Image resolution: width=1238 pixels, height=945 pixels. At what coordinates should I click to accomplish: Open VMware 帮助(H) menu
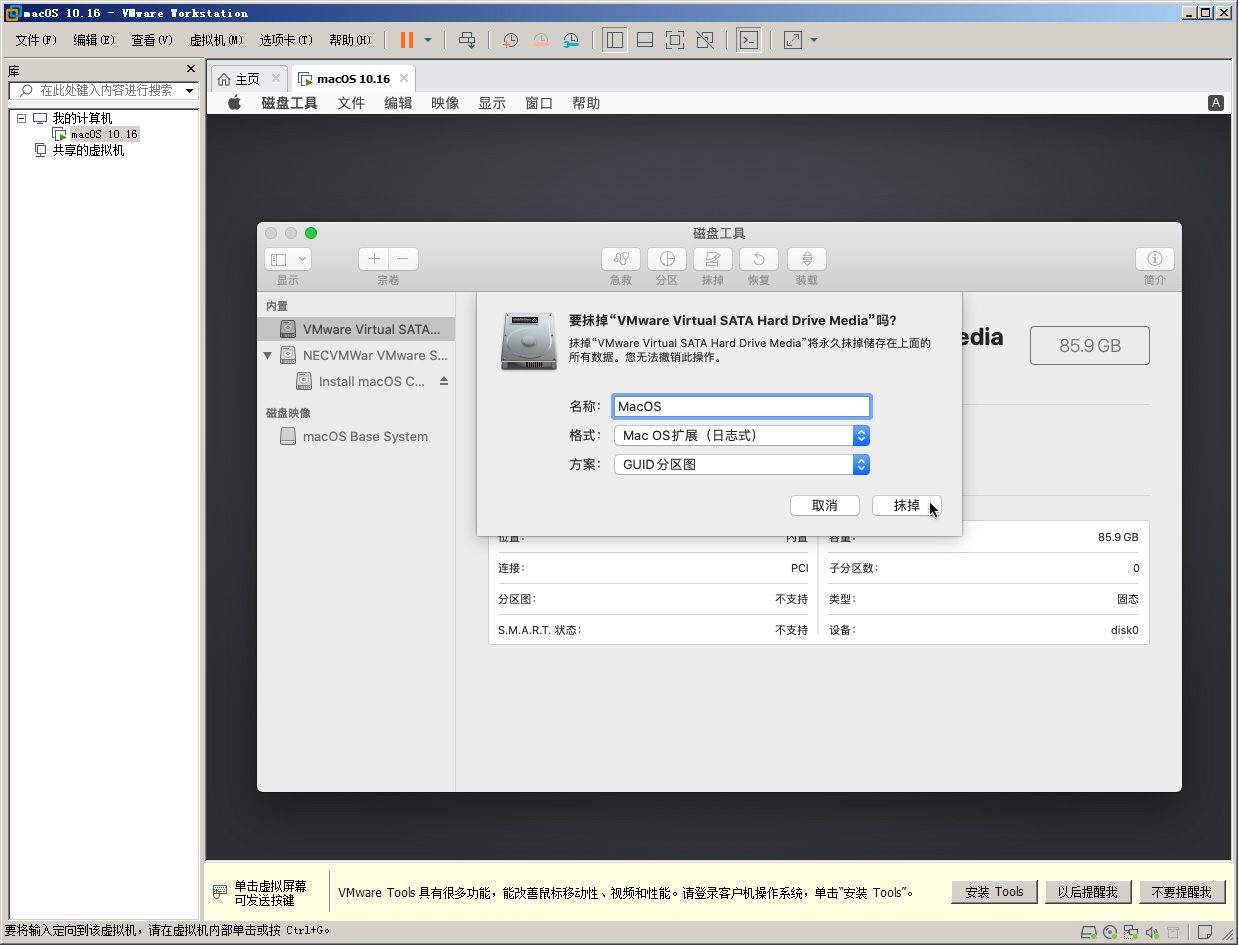(x=350, y=40)
